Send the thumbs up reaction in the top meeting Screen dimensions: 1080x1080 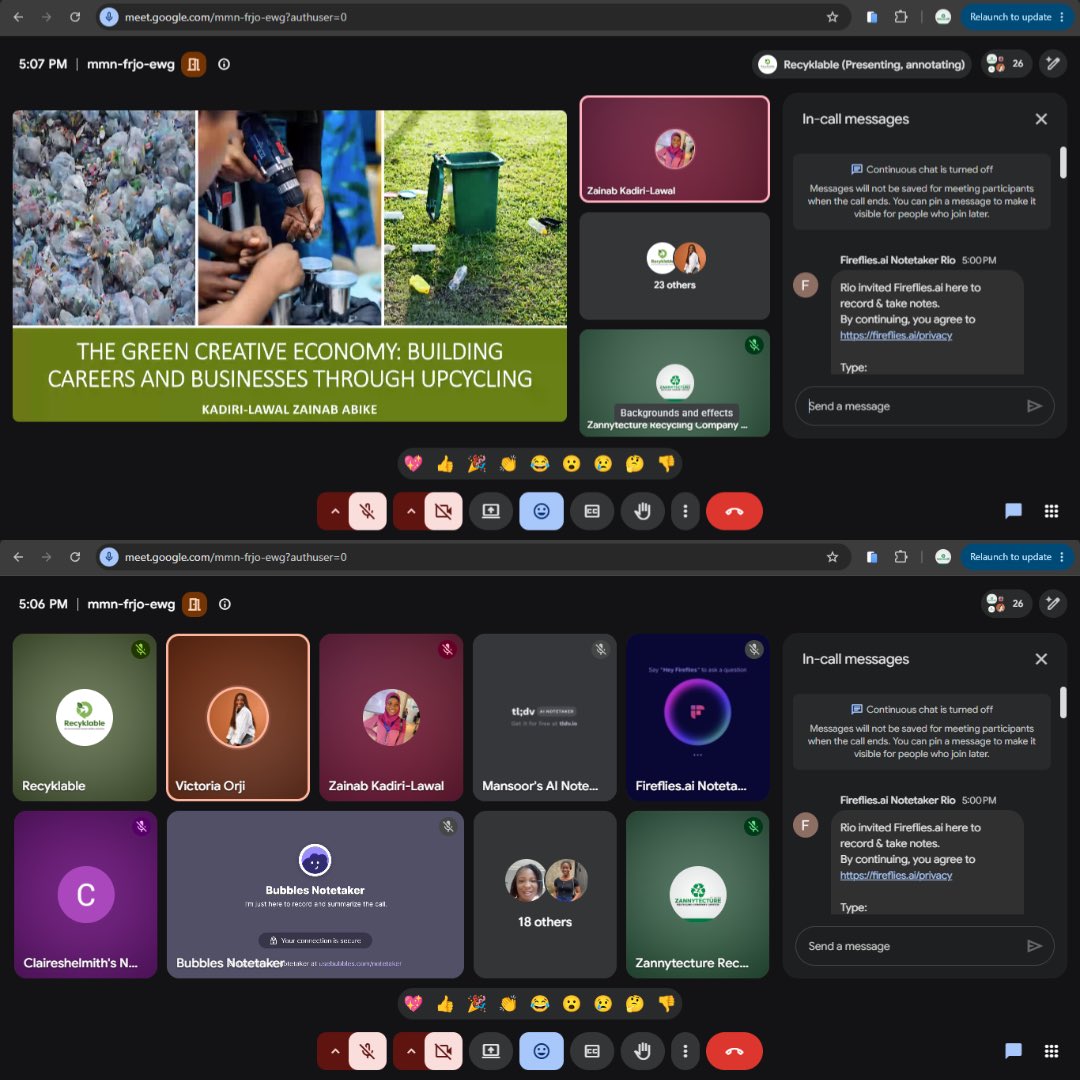click(445, 464)
